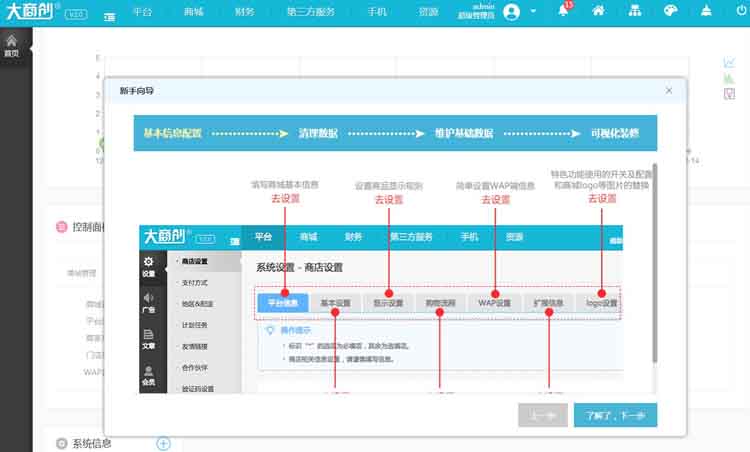Screen dimensions: 750x452
Task: Open the 平台 top menu
Action: [143, 12]
